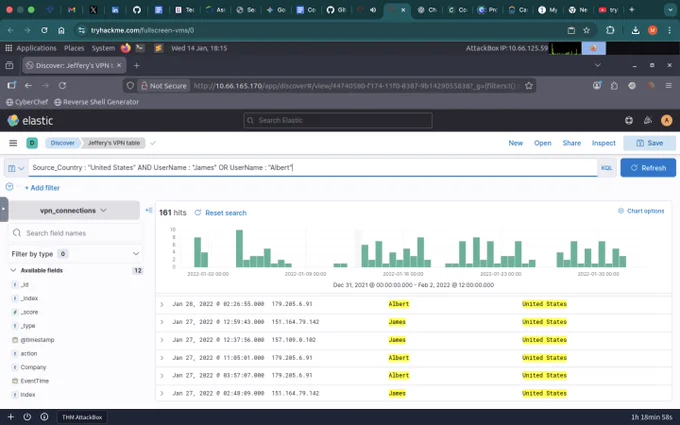Open the Places menu
Image resolution: width=680 pixels, height=425 pixels.
tap(74, 48)
